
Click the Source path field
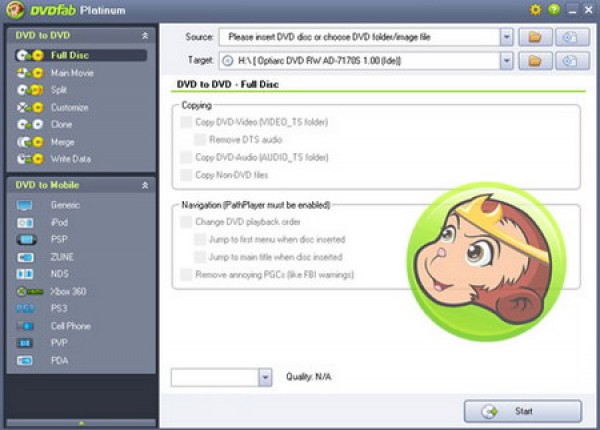coord(360,37)
